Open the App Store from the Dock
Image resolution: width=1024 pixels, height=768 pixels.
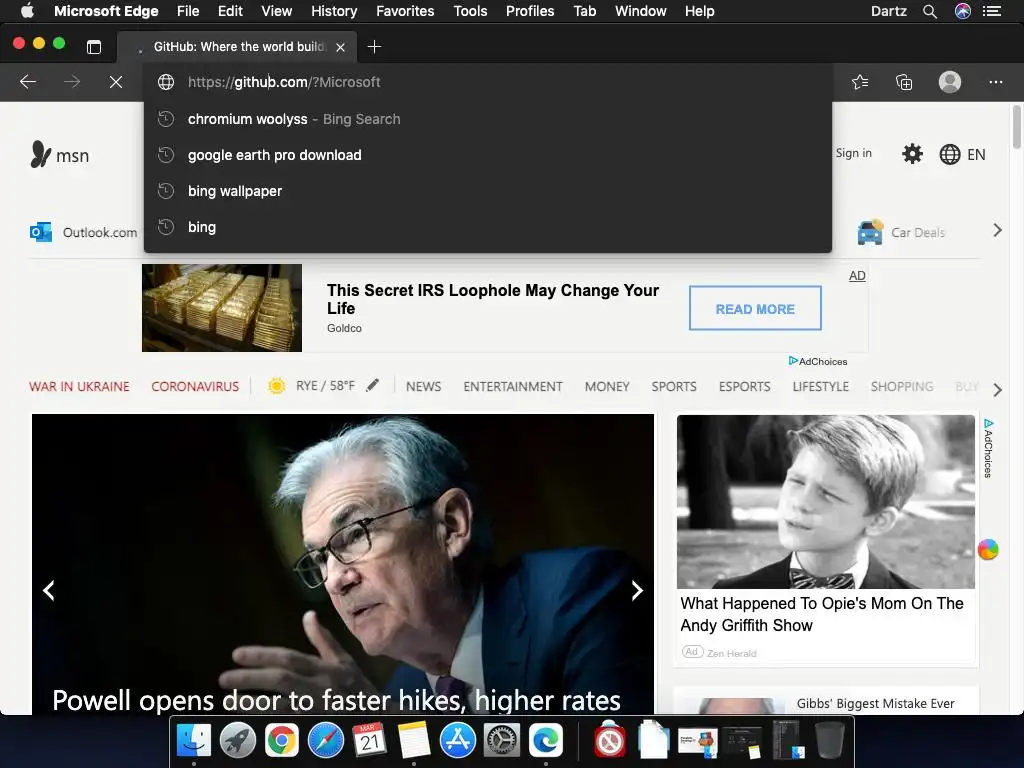[458, 741]
